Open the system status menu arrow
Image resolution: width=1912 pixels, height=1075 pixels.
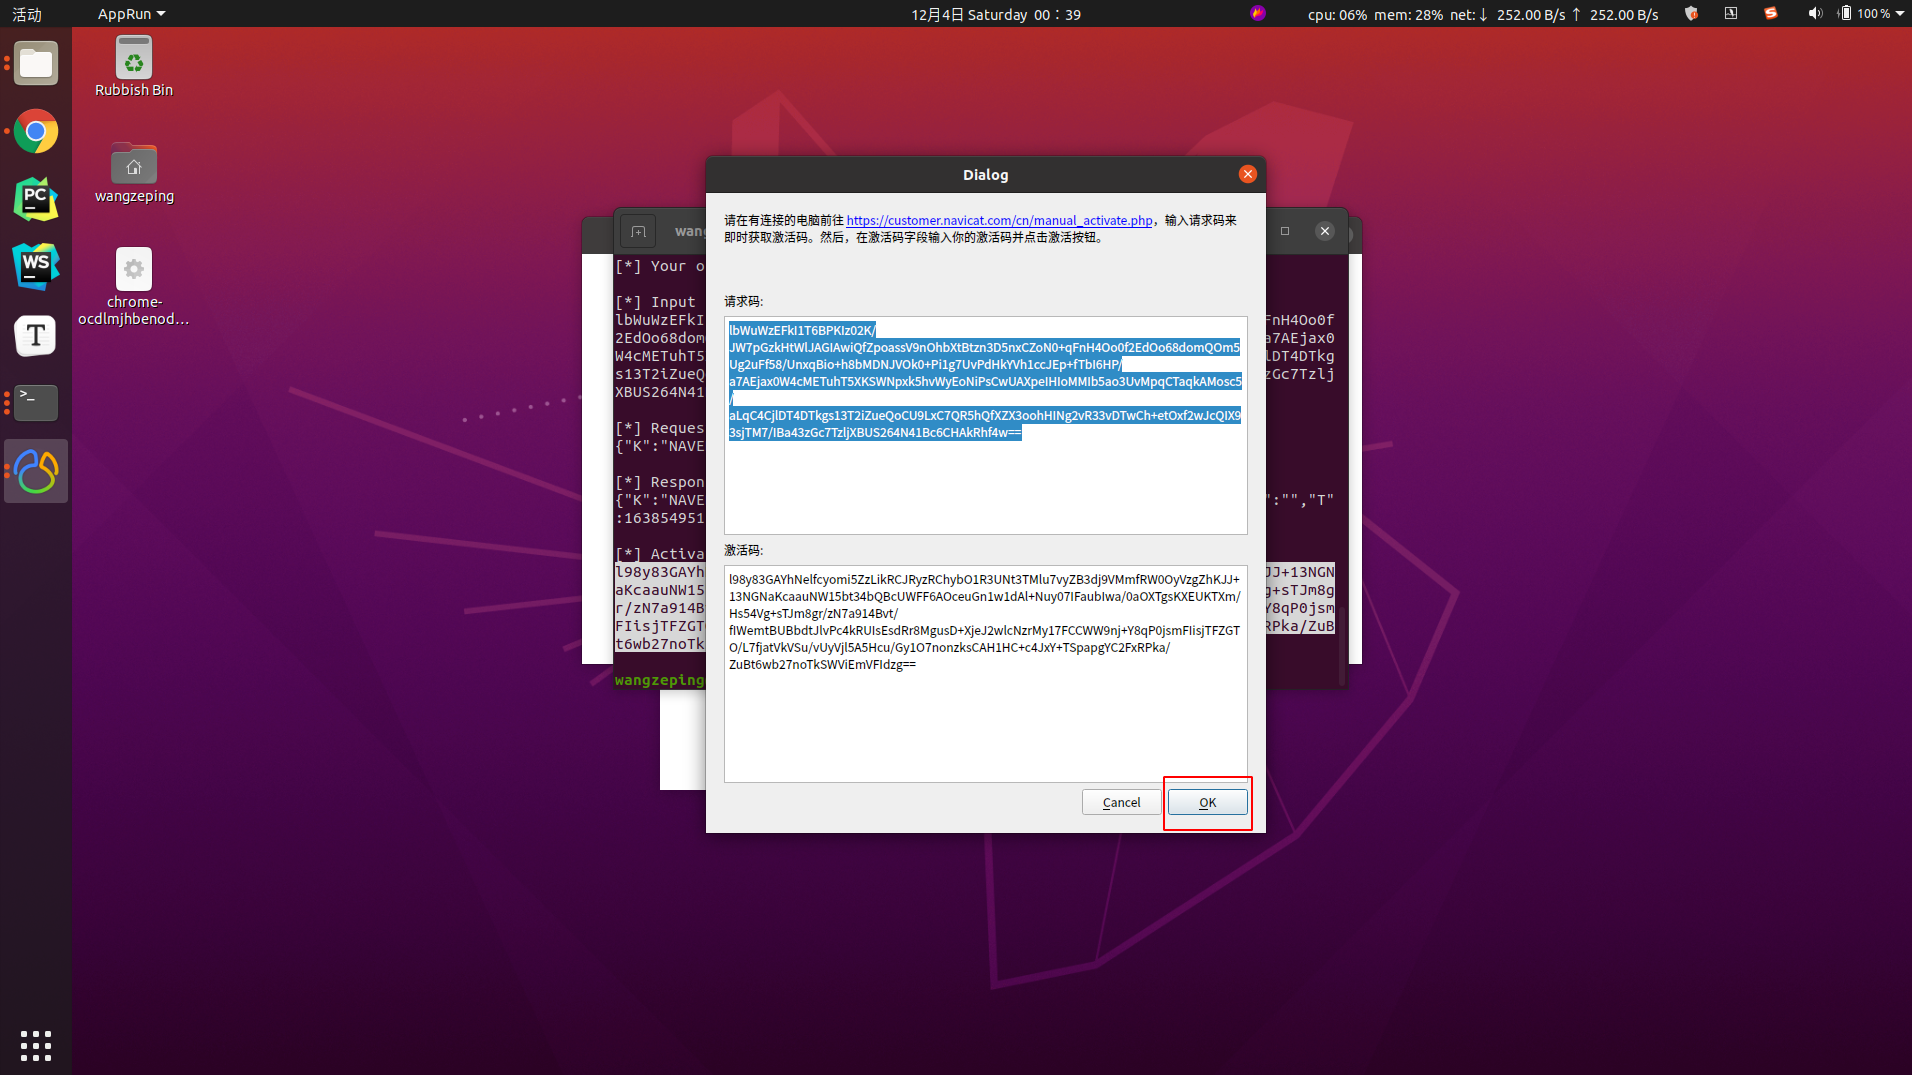click(x=1899, y=14)
